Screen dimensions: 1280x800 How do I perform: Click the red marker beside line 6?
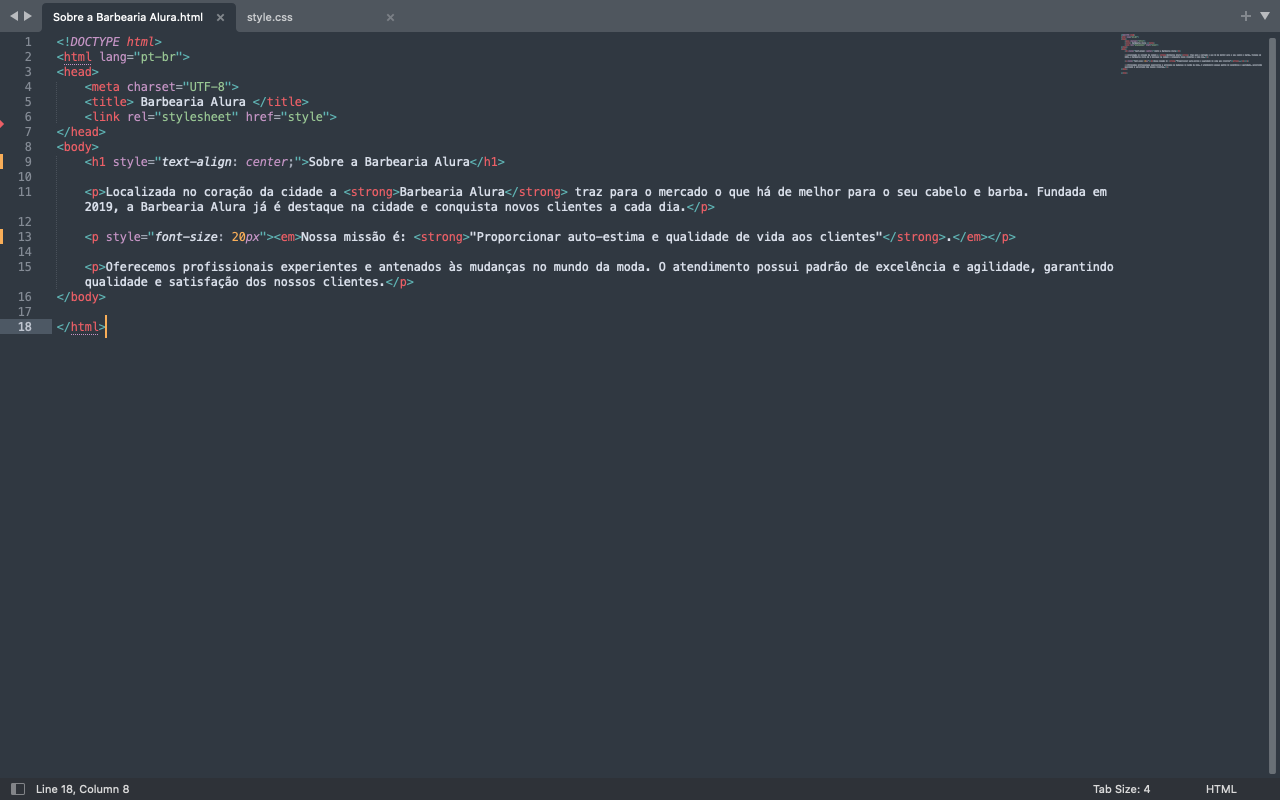pyautogui.click(x=2, y=124)
